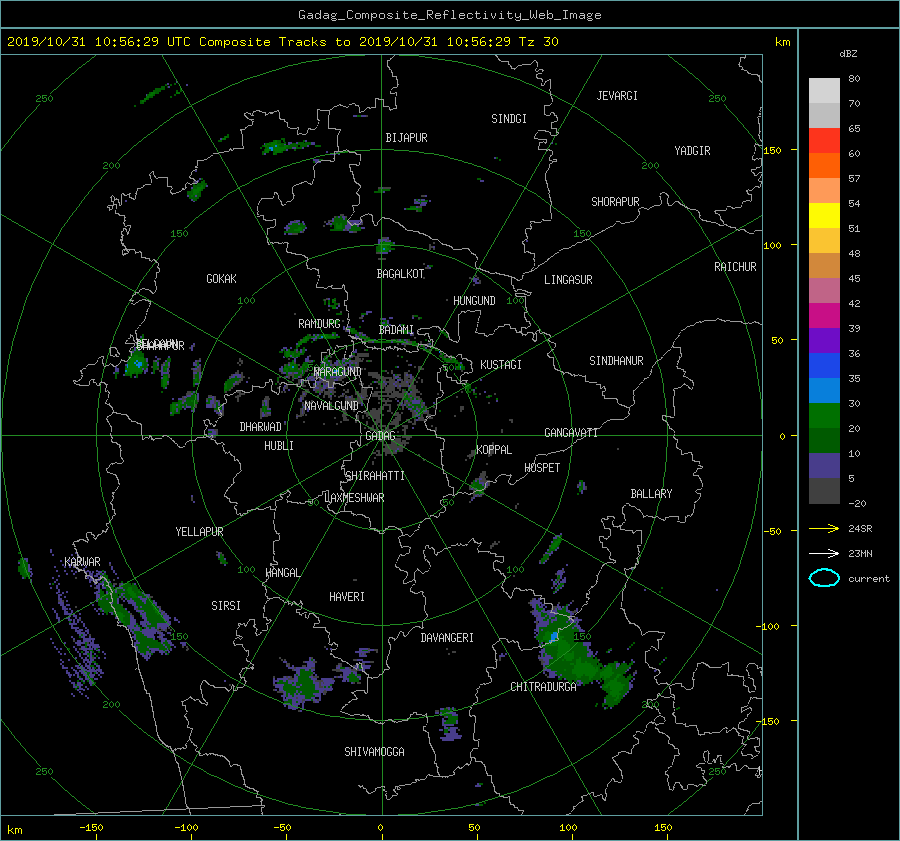Click the GANGAVATI city label
Image resolution: width=900 pixels, height=841 pixels.
pos(571,433)
